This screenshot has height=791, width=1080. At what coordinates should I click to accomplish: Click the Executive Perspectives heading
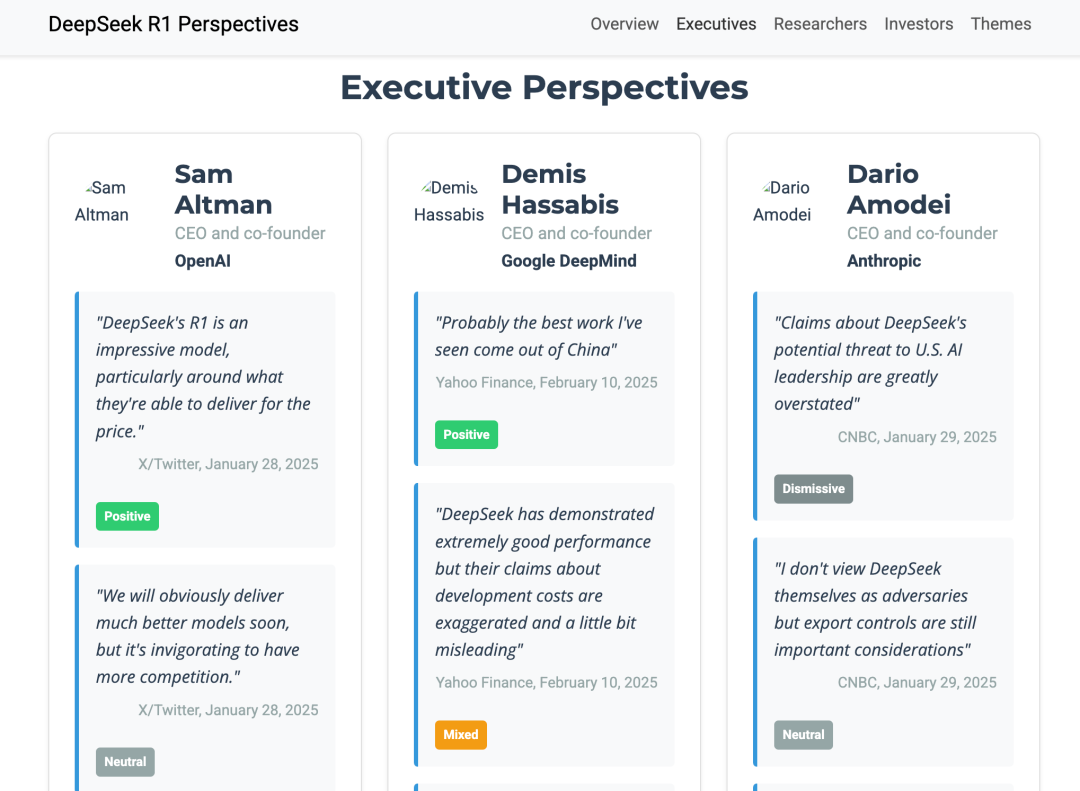(x=544, y=88)
